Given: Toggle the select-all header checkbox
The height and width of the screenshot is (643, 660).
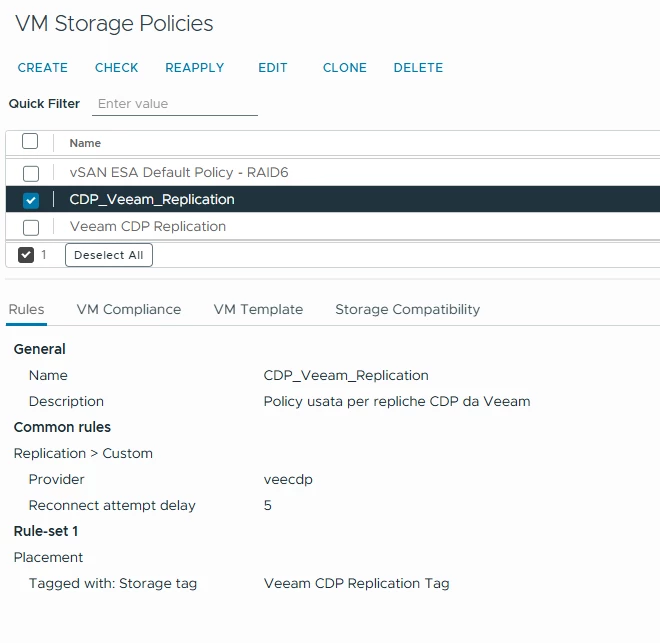Looking at the screenshot, I should point(30,141).
